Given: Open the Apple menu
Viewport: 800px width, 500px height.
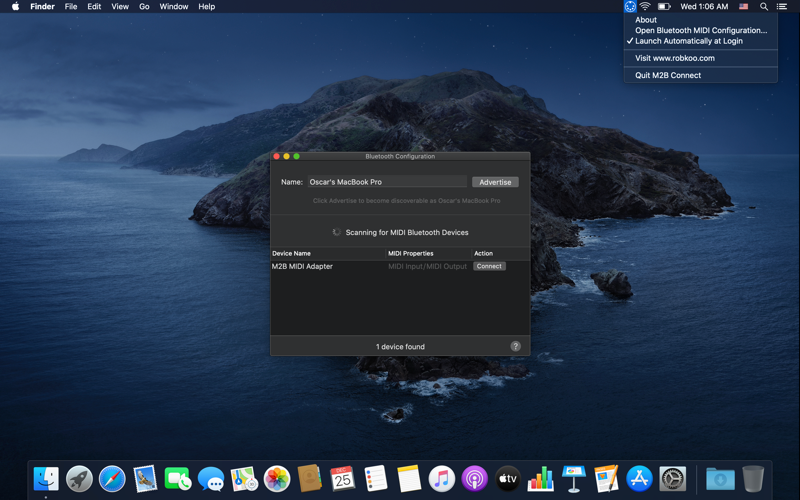Looking at the screenshot, I should 15,6.
